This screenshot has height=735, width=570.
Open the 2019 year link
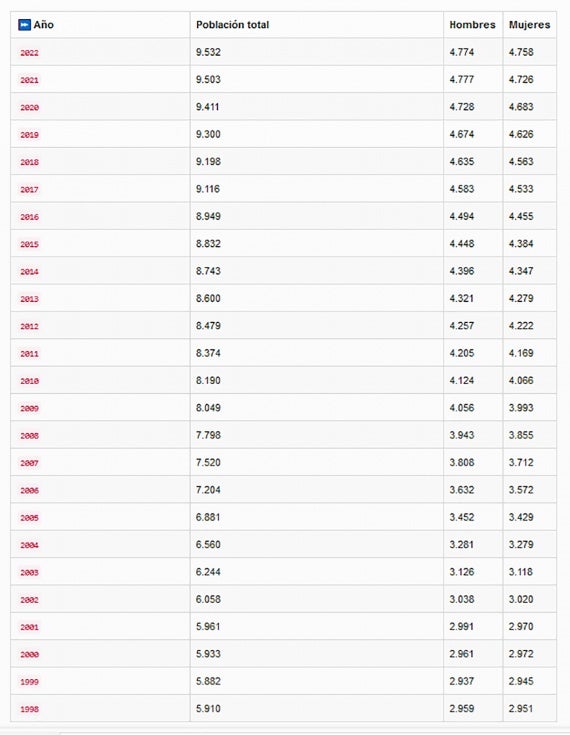[29, 135]
